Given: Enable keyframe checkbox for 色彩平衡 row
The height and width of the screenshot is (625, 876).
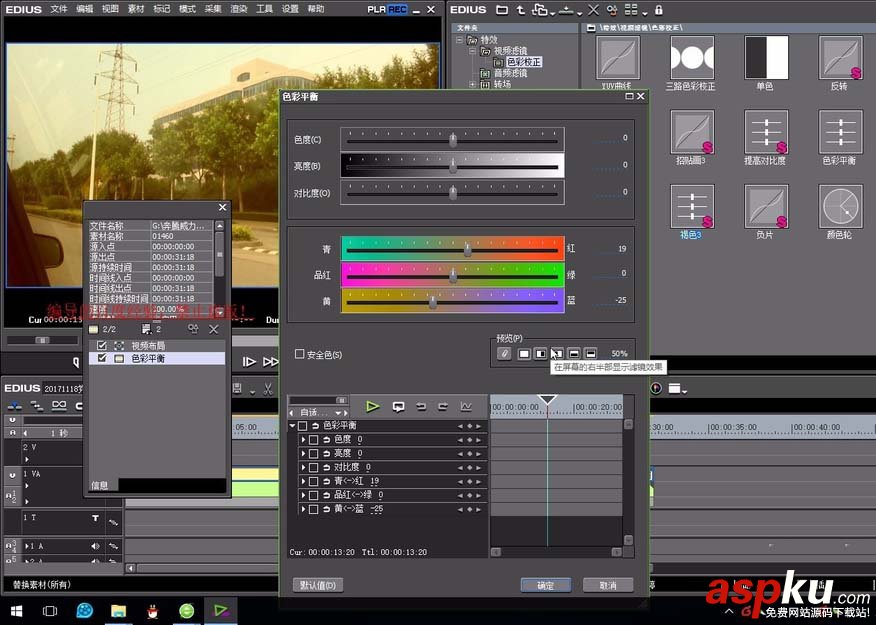Looking at the screenshot, I should click(x=302, y=426).
